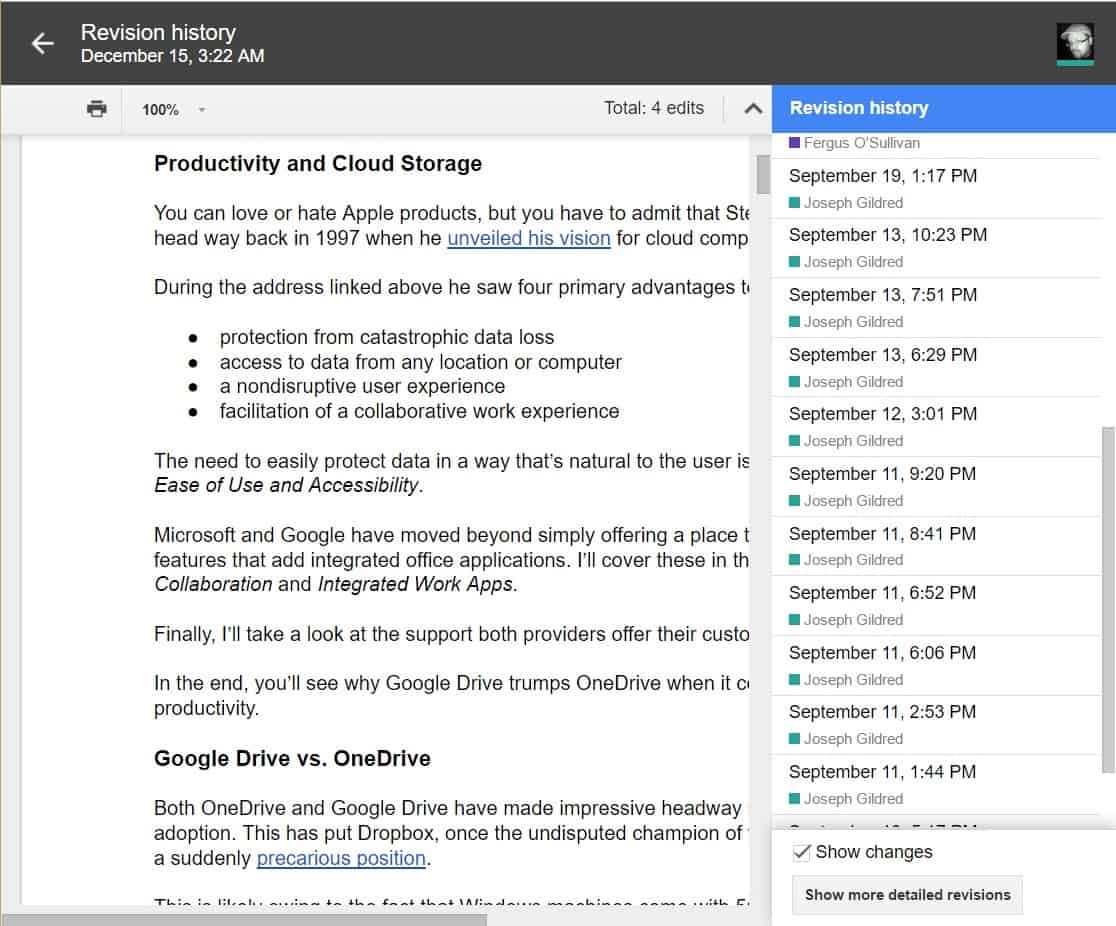The height and width of the screenshot is (926, 1116).
Task: Select revision September 11, 2:53 PM
Action: point(936,725)
